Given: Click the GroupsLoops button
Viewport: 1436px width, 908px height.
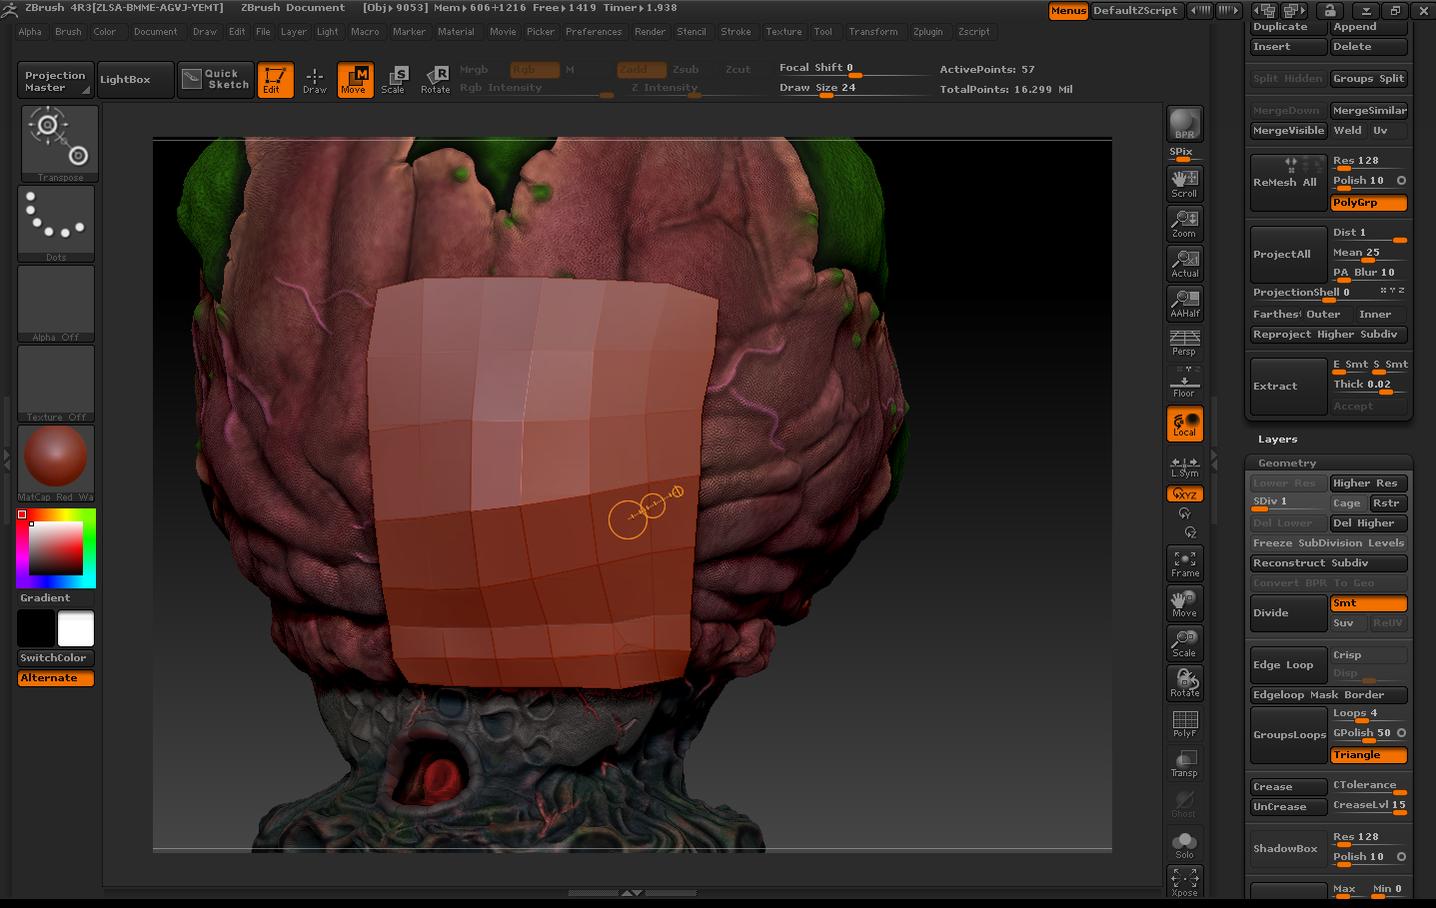Looking at the screenshot, I should pos(1288,735).
